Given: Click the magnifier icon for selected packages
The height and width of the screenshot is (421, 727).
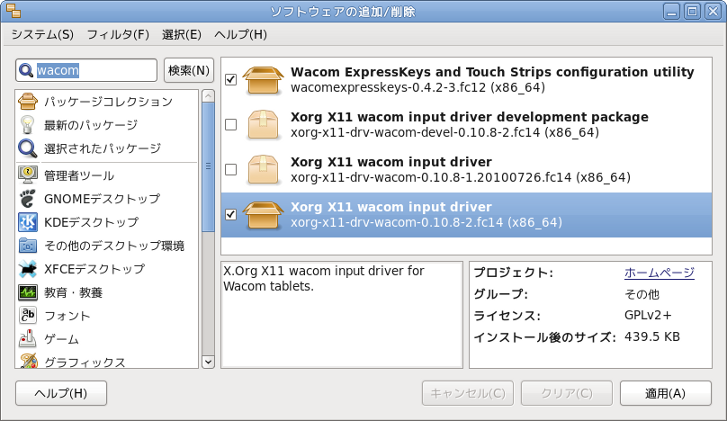Looking at the screenshot, I should [x=27, y=148].
